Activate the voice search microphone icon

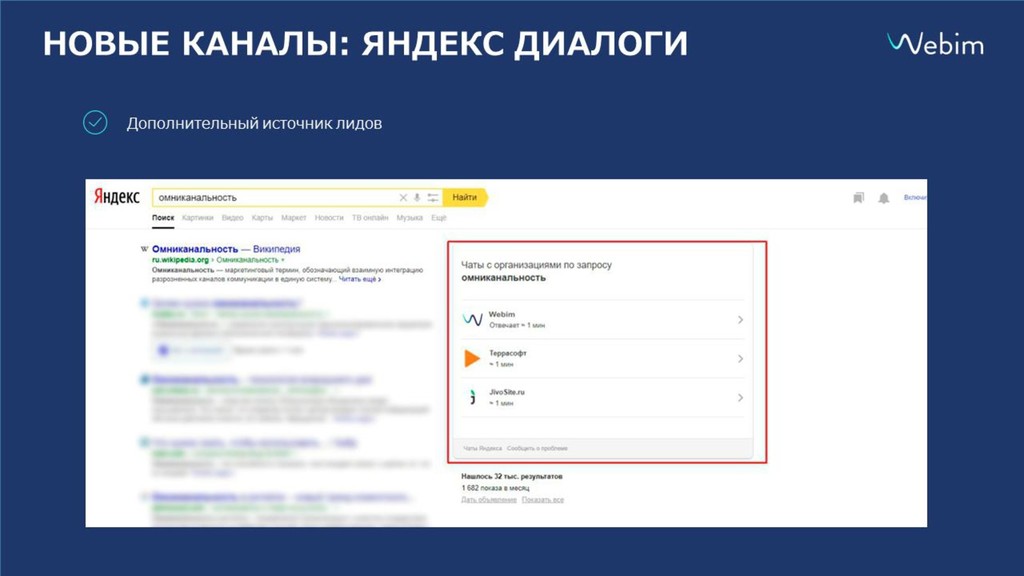[x=417, y=197]
